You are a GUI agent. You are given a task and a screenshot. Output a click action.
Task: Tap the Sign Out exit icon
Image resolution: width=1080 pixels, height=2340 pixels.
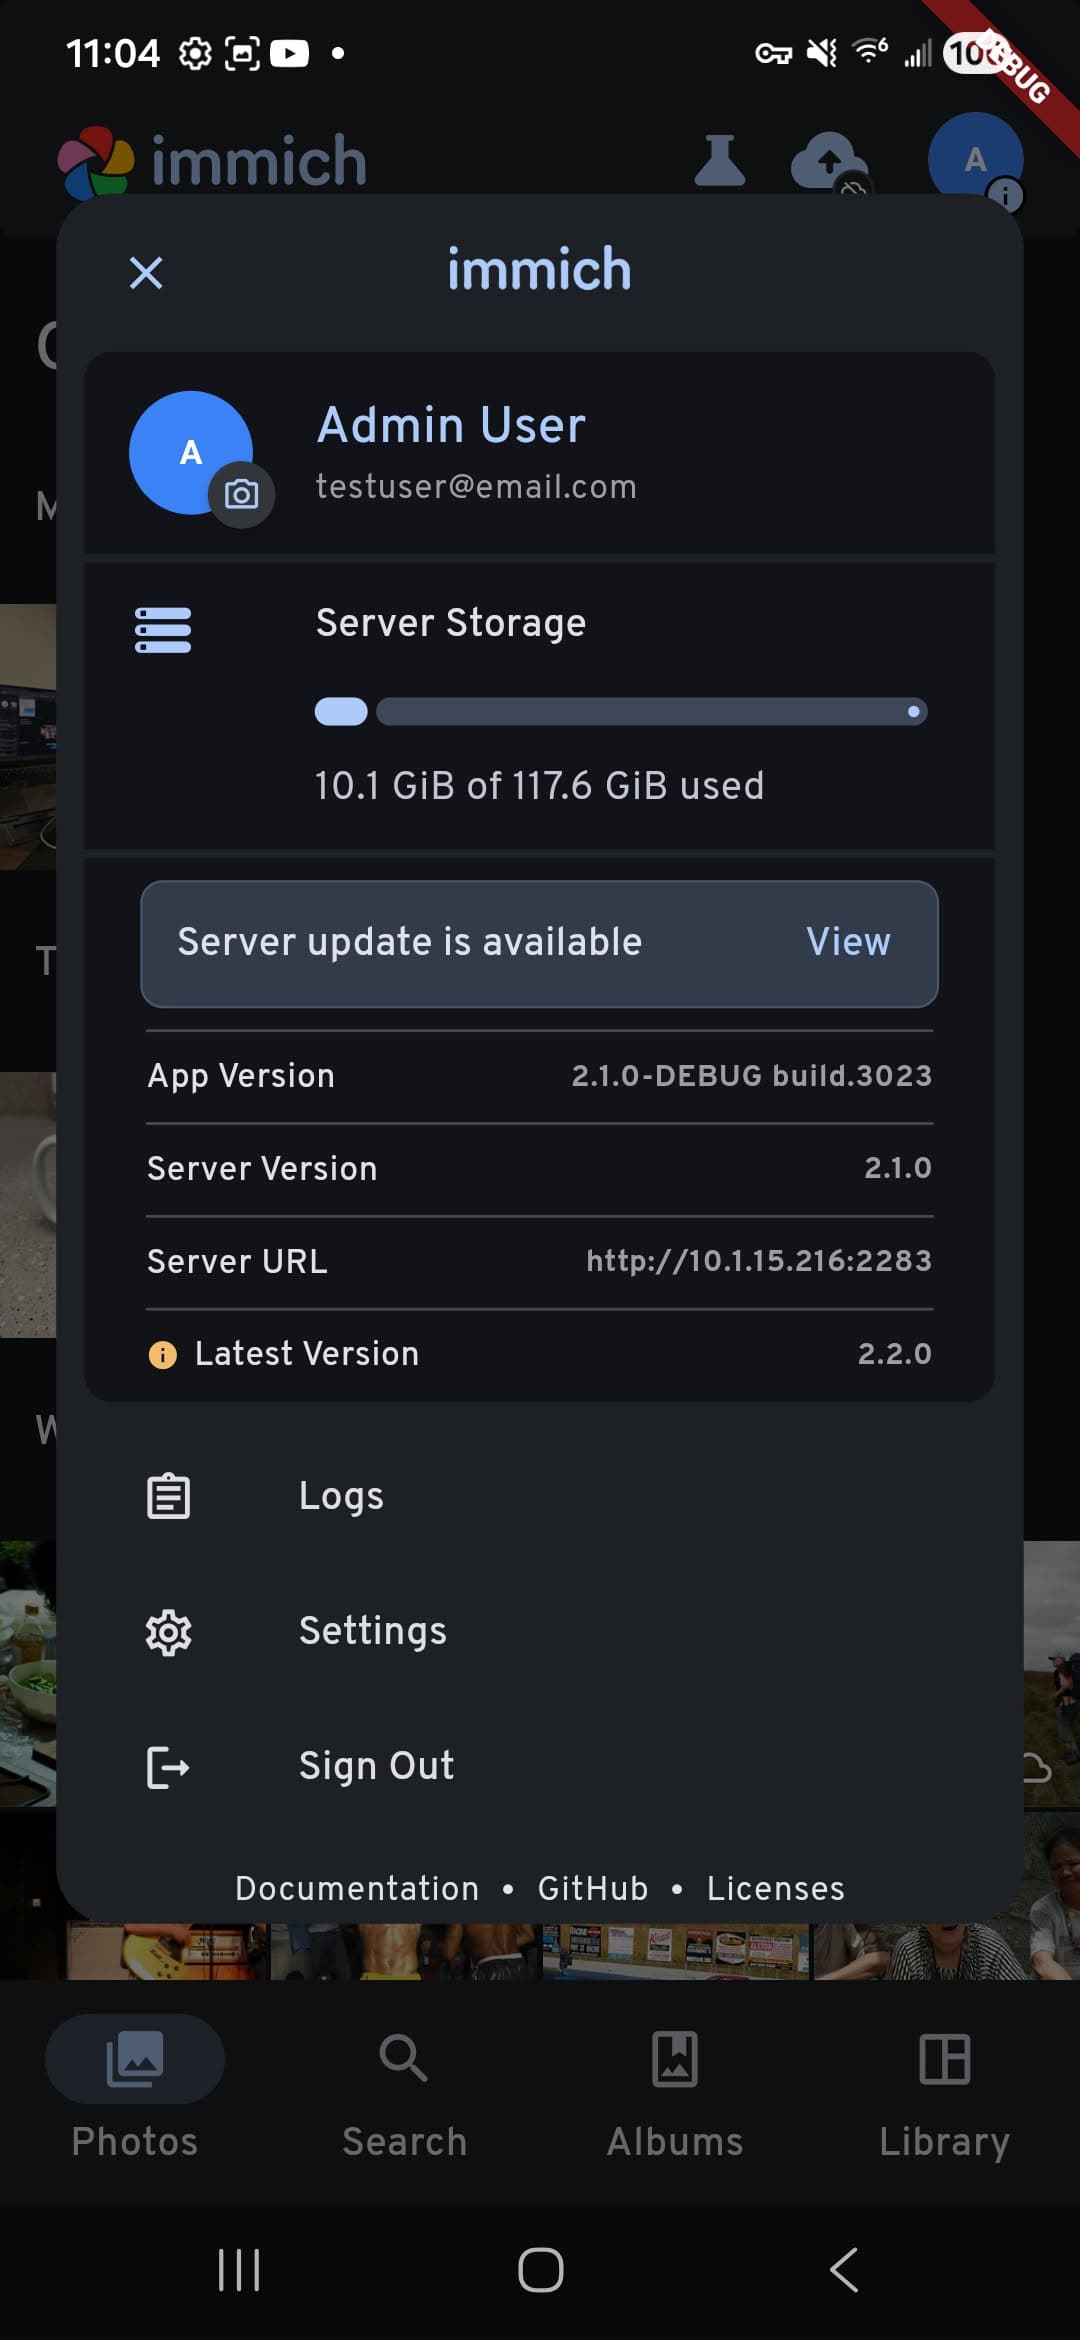168,1767
